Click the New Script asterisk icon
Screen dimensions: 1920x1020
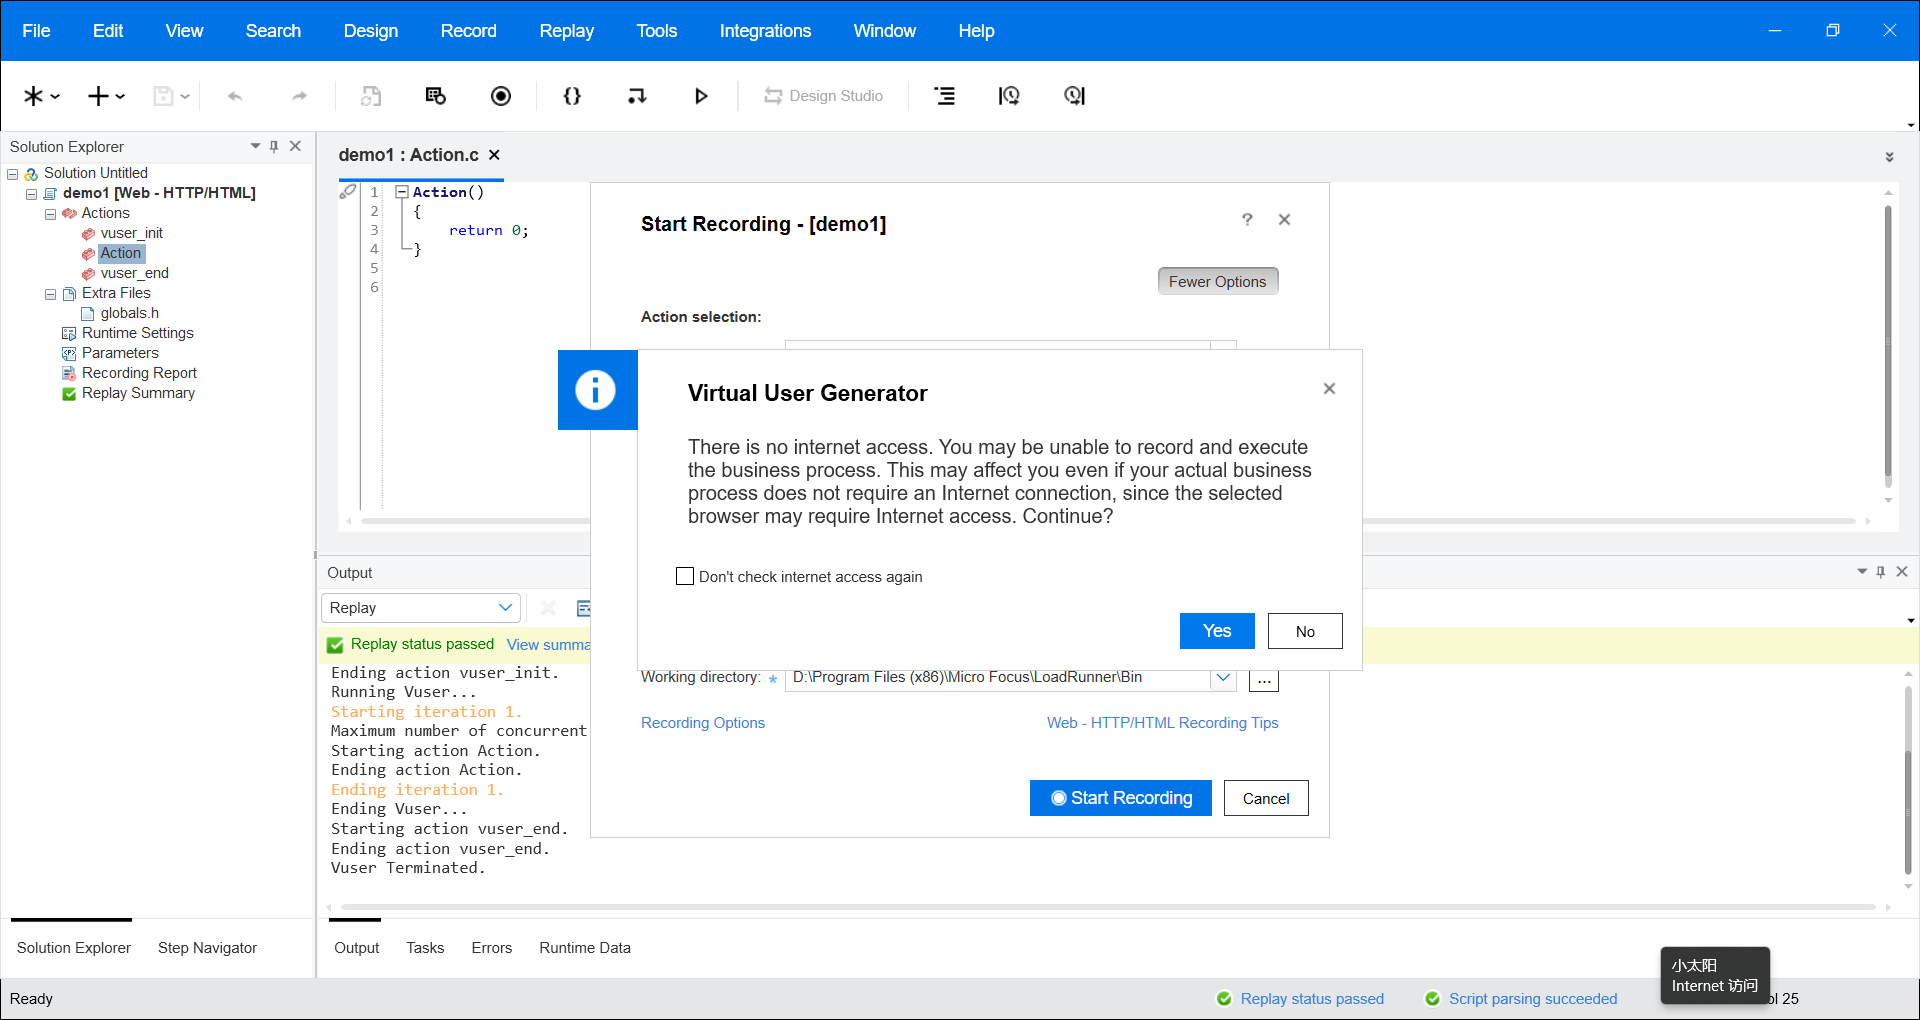[x=33, y=96]
